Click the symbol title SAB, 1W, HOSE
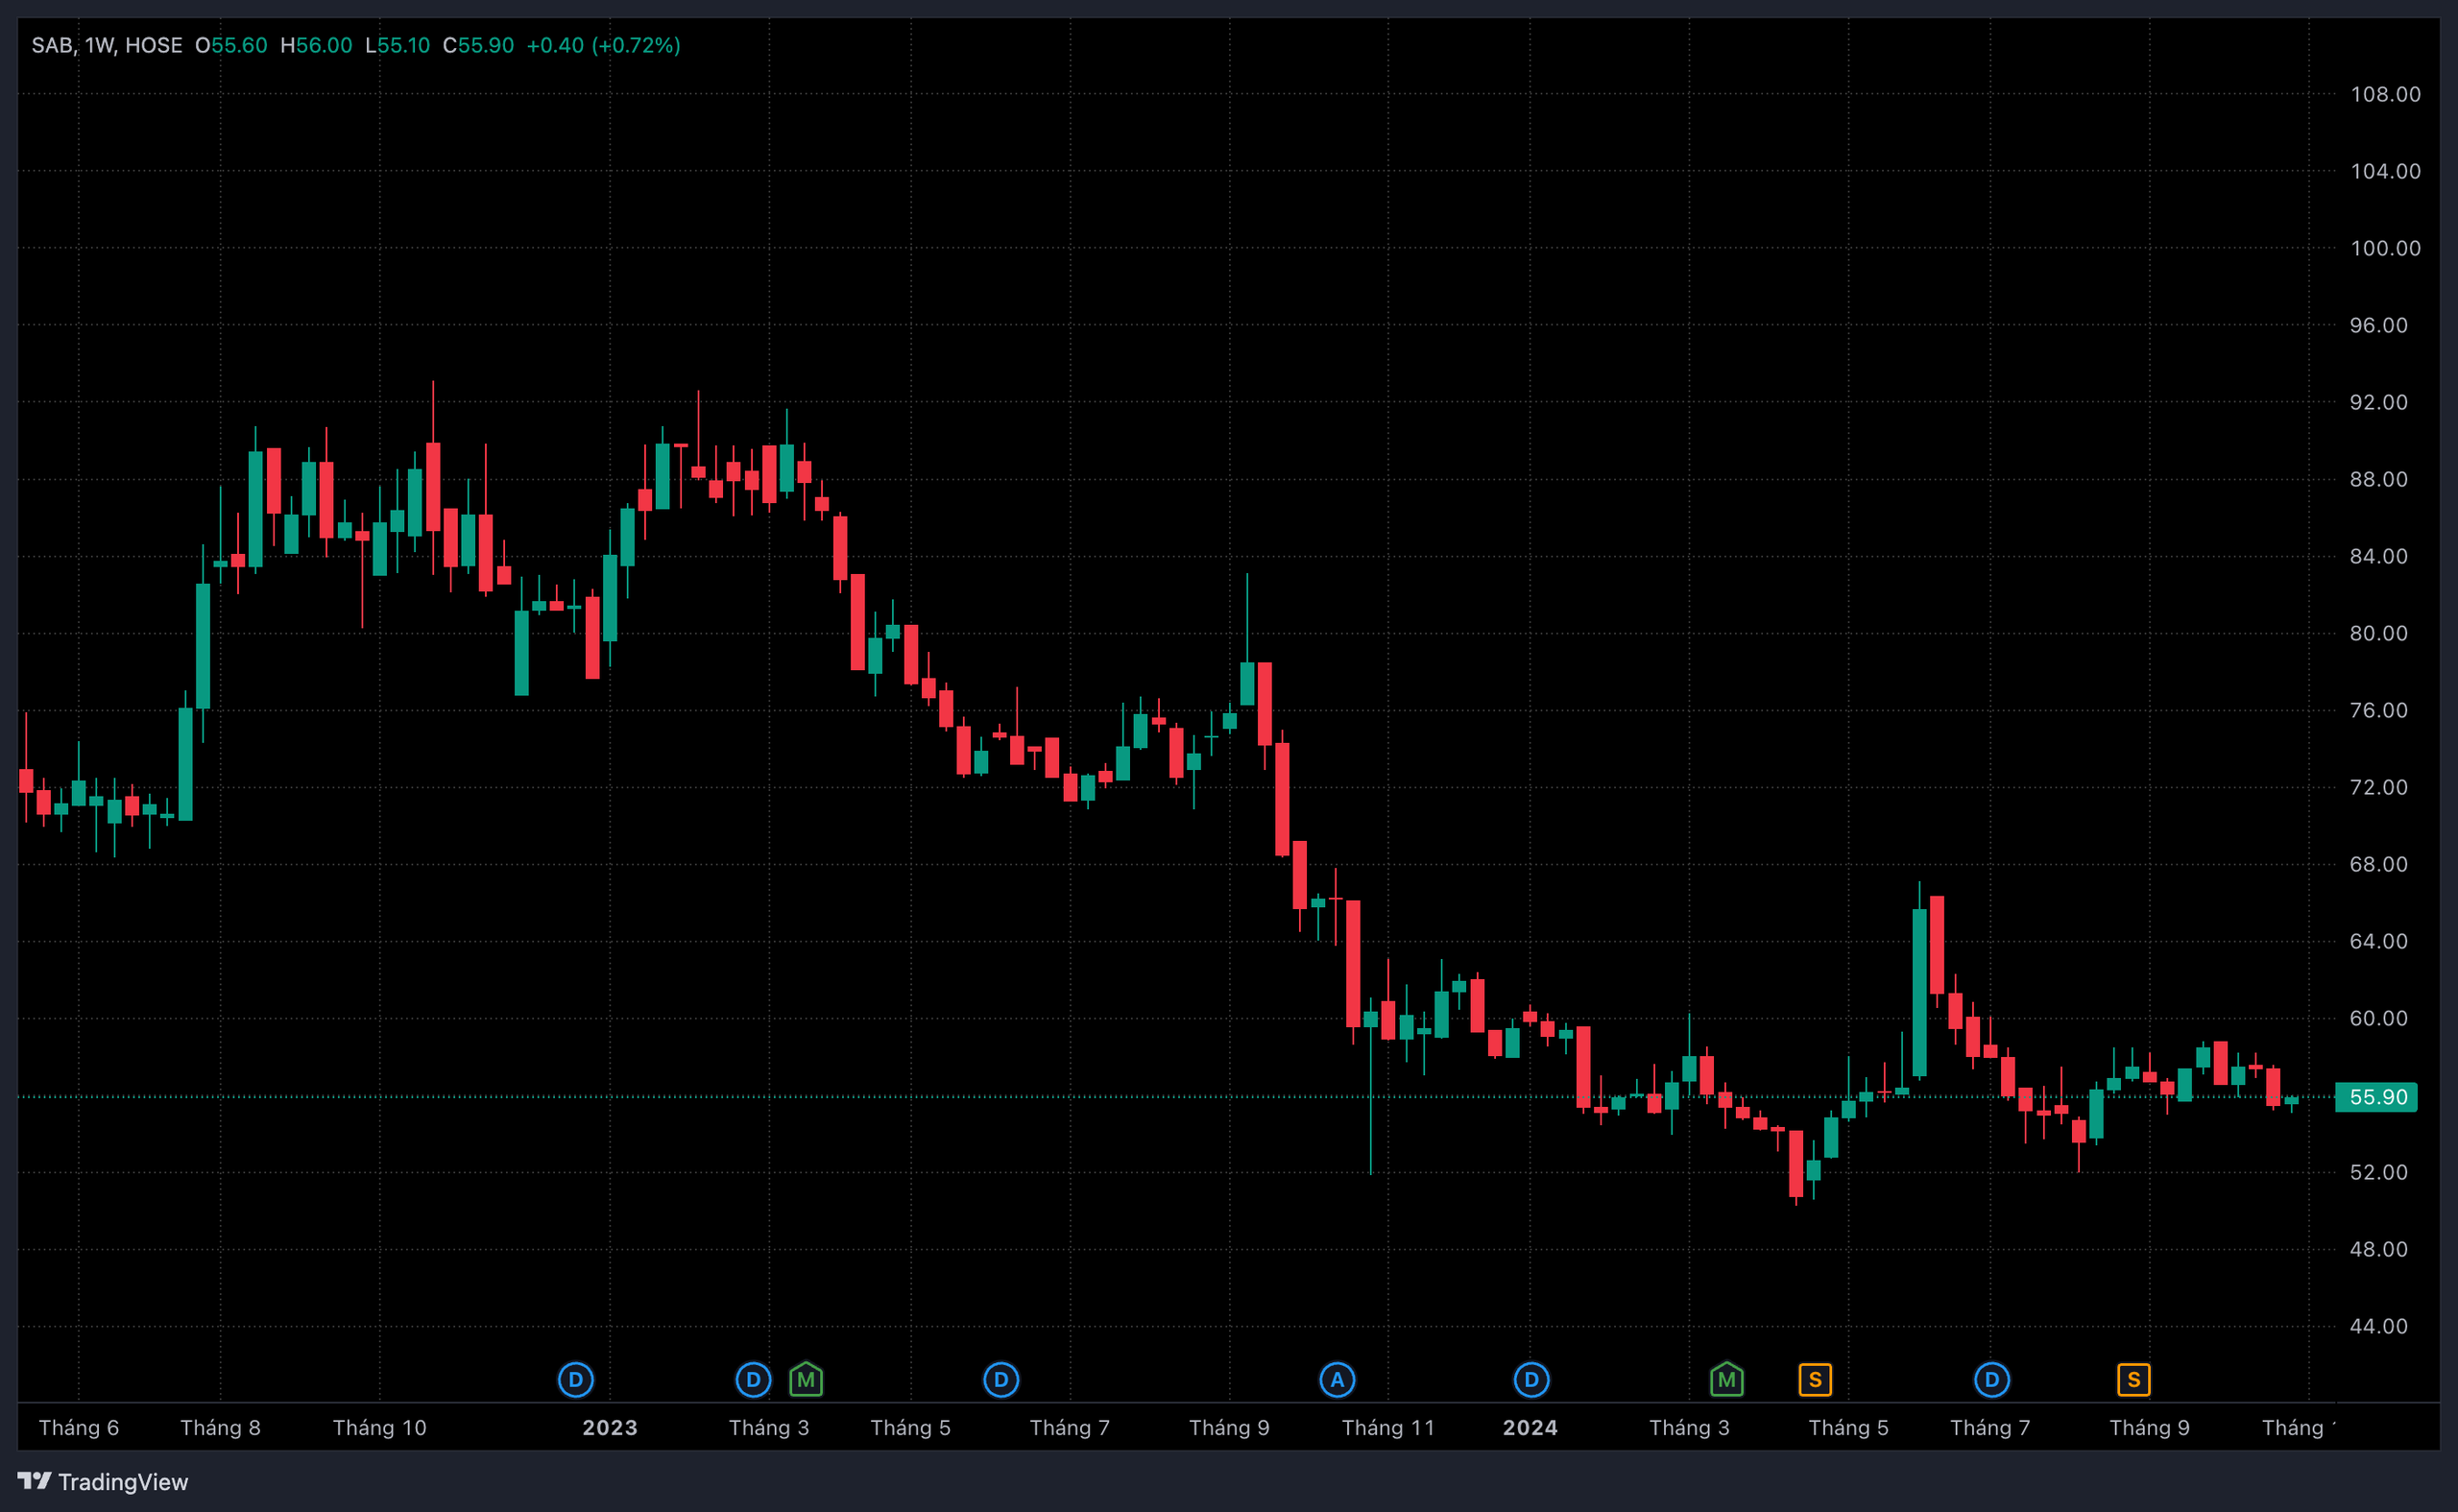Screen dimensions: 2458x1512 [107, 45]
